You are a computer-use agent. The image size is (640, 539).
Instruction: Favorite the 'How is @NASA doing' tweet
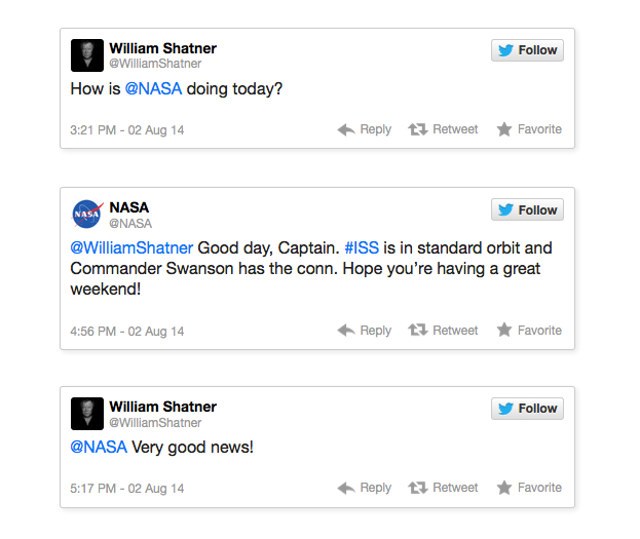[529, 129]
